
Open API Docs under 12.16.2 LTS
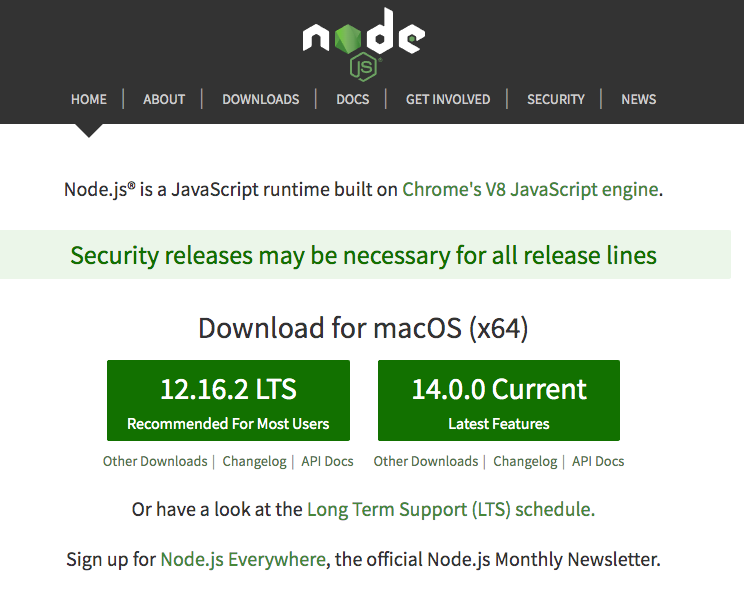(327, 461)
